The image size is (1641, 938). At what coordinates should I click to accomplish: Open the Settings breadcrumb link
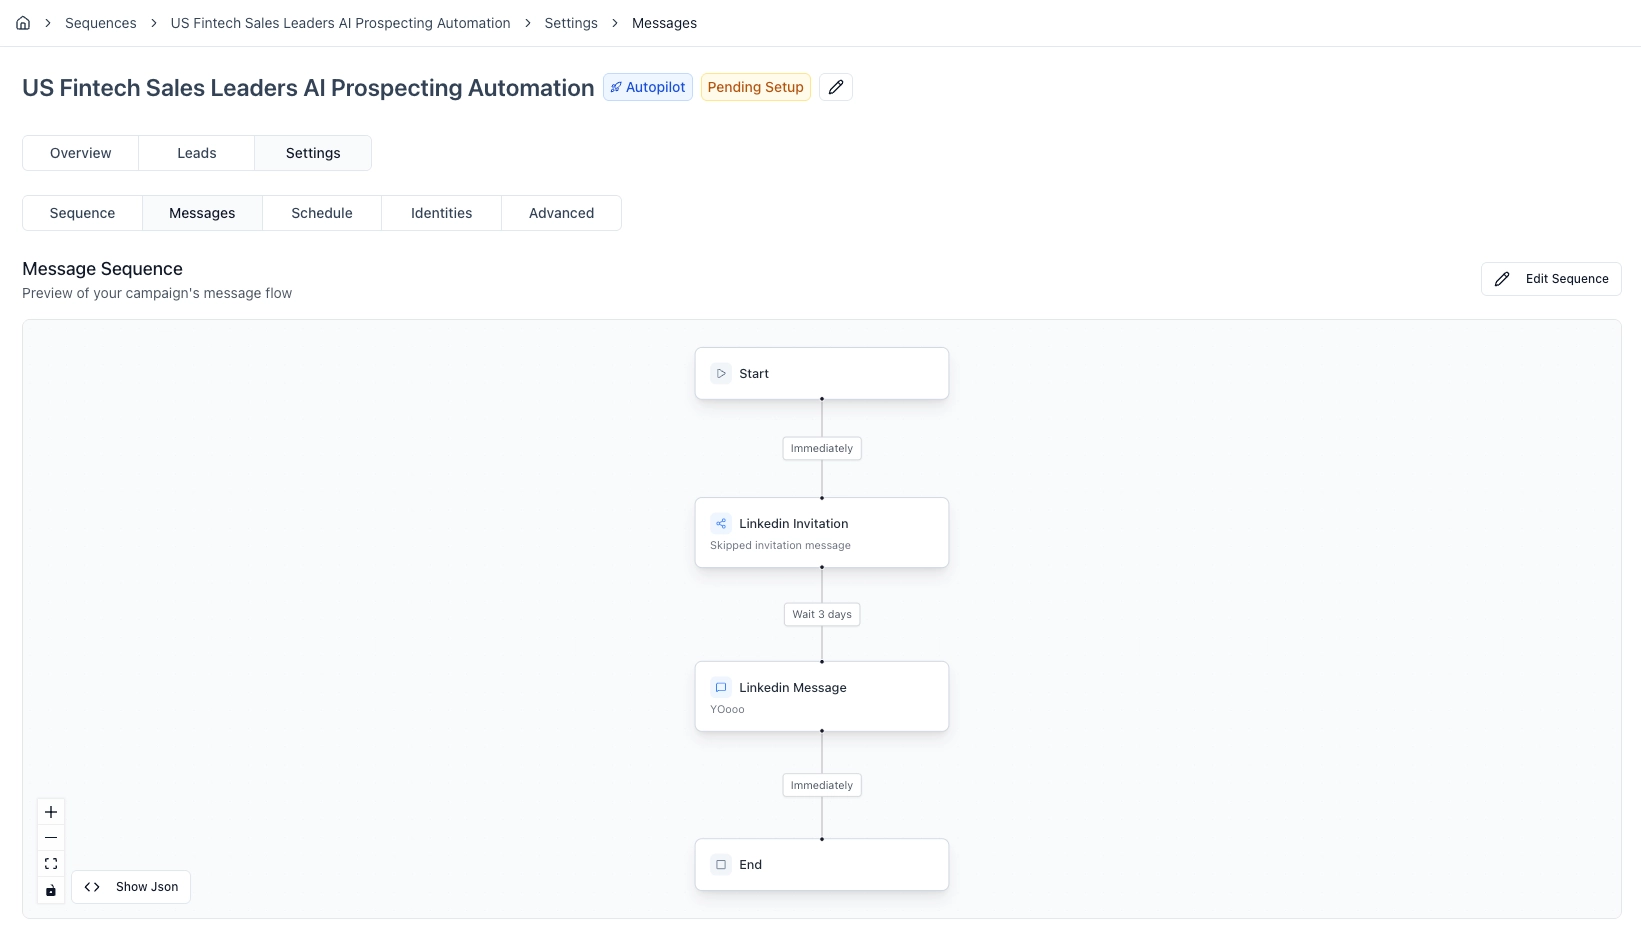click(x=571, y=23)
